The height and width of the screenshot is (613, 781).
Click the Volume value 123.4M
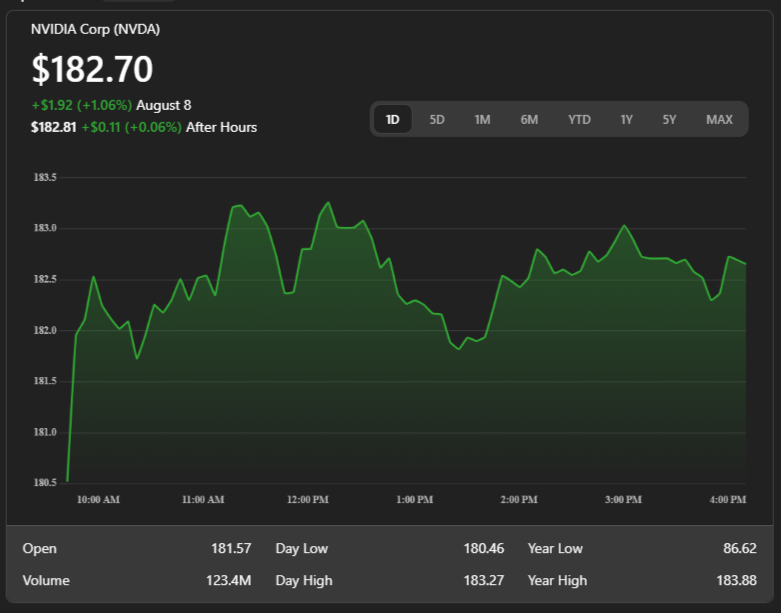pos(227,581)
